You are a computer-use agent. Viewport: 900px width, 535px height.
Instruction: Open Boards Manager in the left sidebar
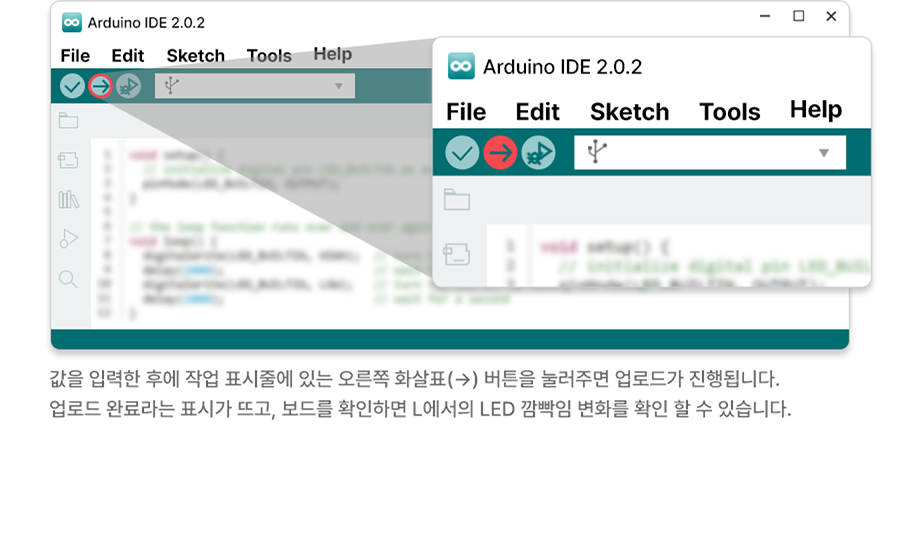pyautogui.click(x=68, y=160)
